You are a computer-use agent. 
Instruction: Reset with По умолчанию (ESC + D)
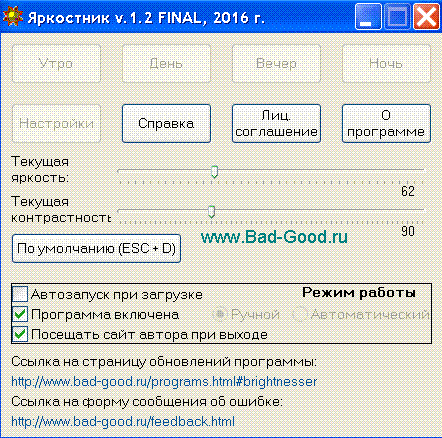click(96, 249)
